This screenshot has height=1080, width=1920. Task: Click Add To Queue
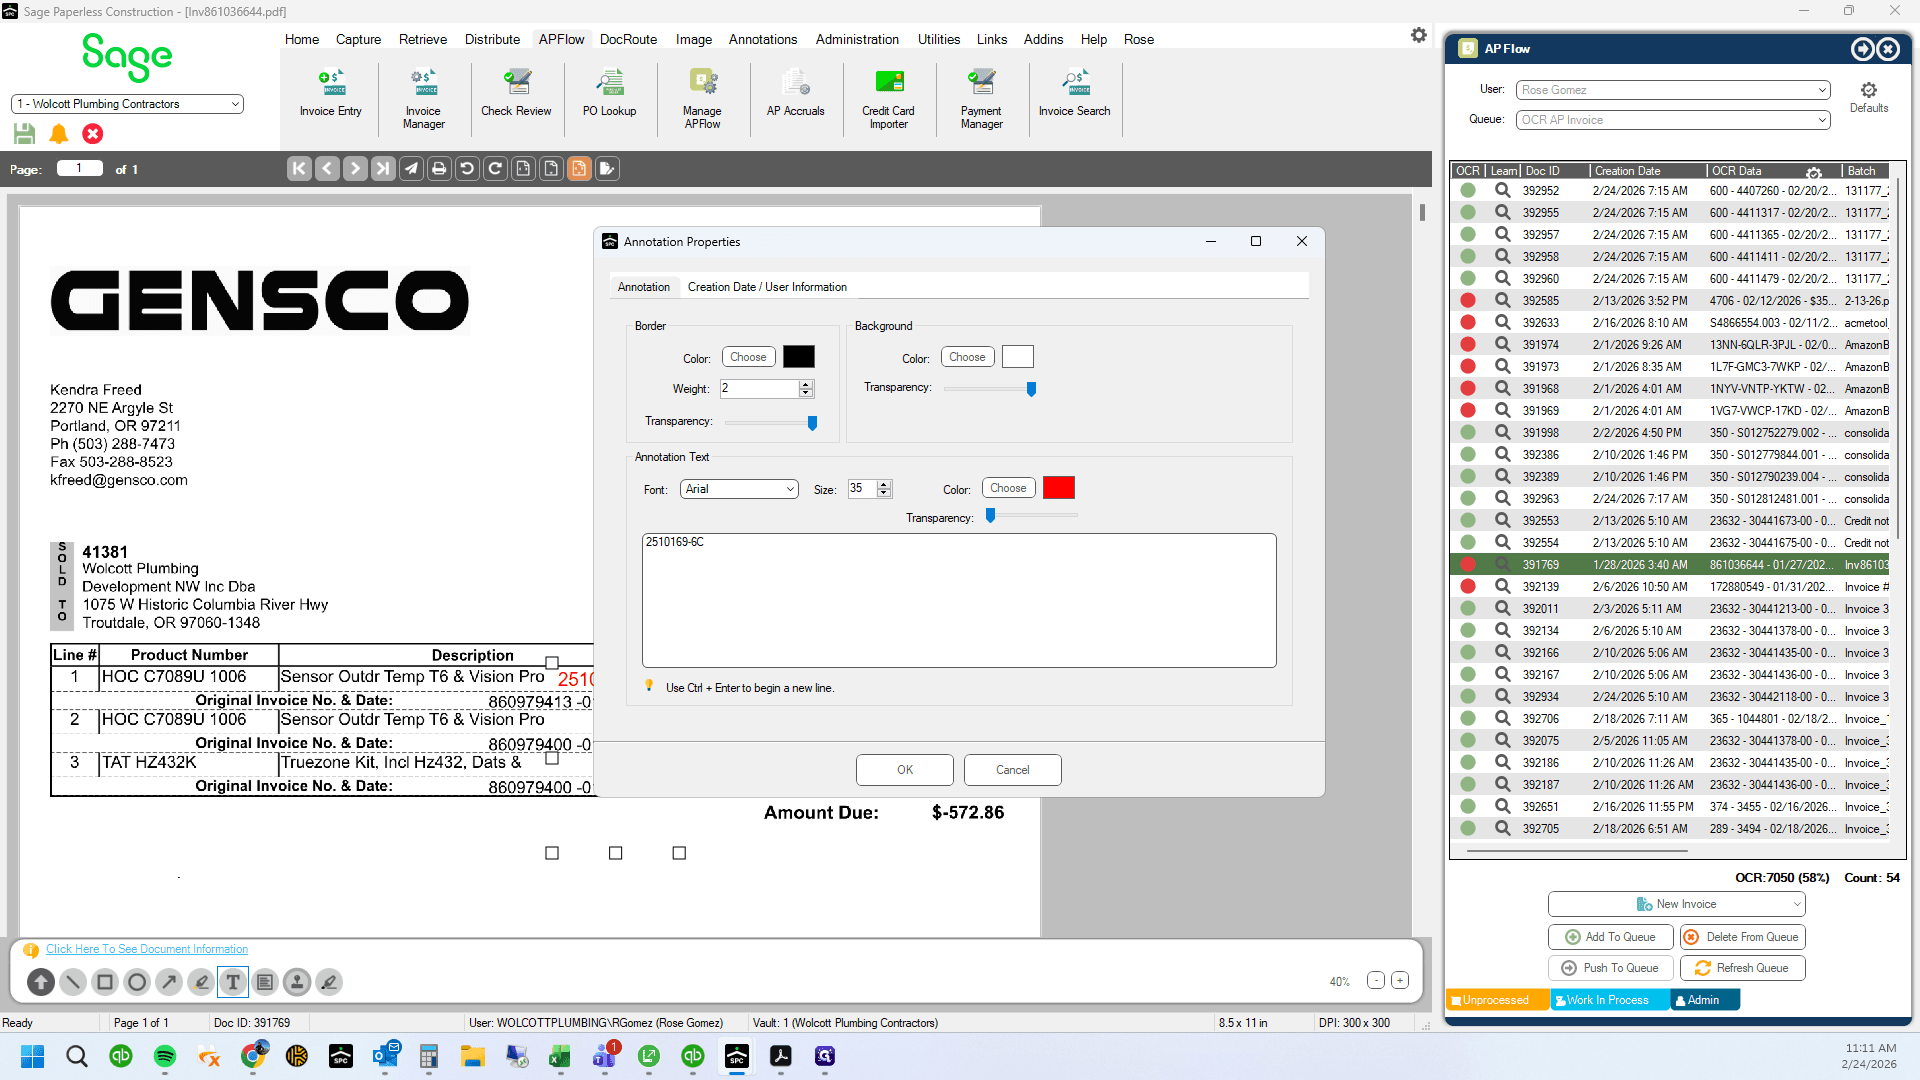pos(1610,937)
